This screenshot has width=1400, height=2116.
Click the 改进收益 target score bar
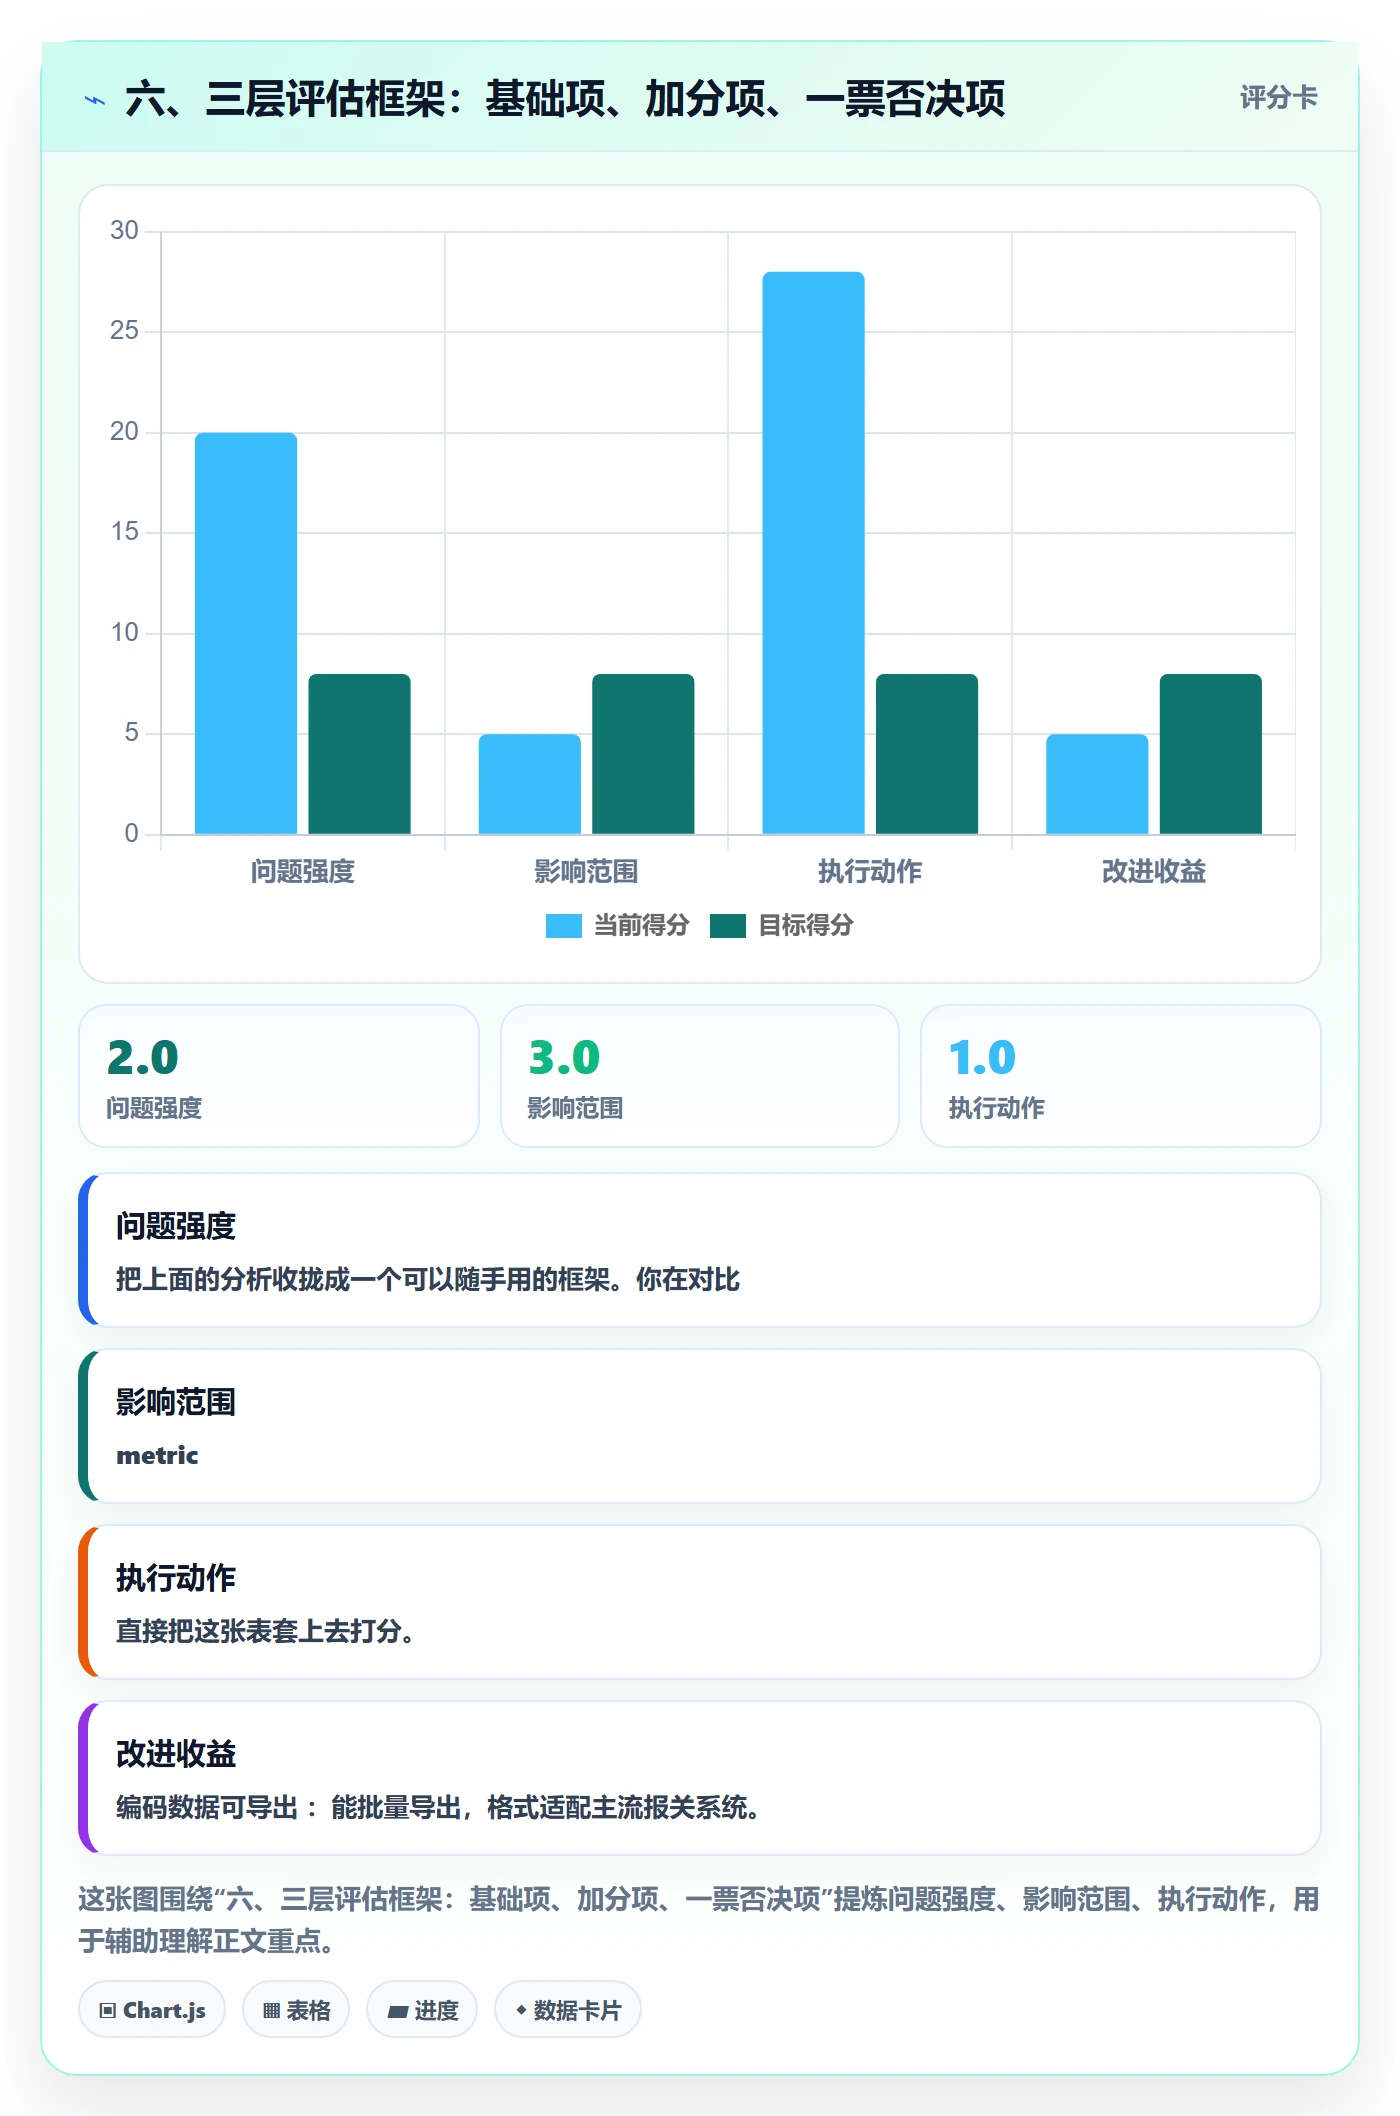pyautogui.click(x=1210, y=754)
